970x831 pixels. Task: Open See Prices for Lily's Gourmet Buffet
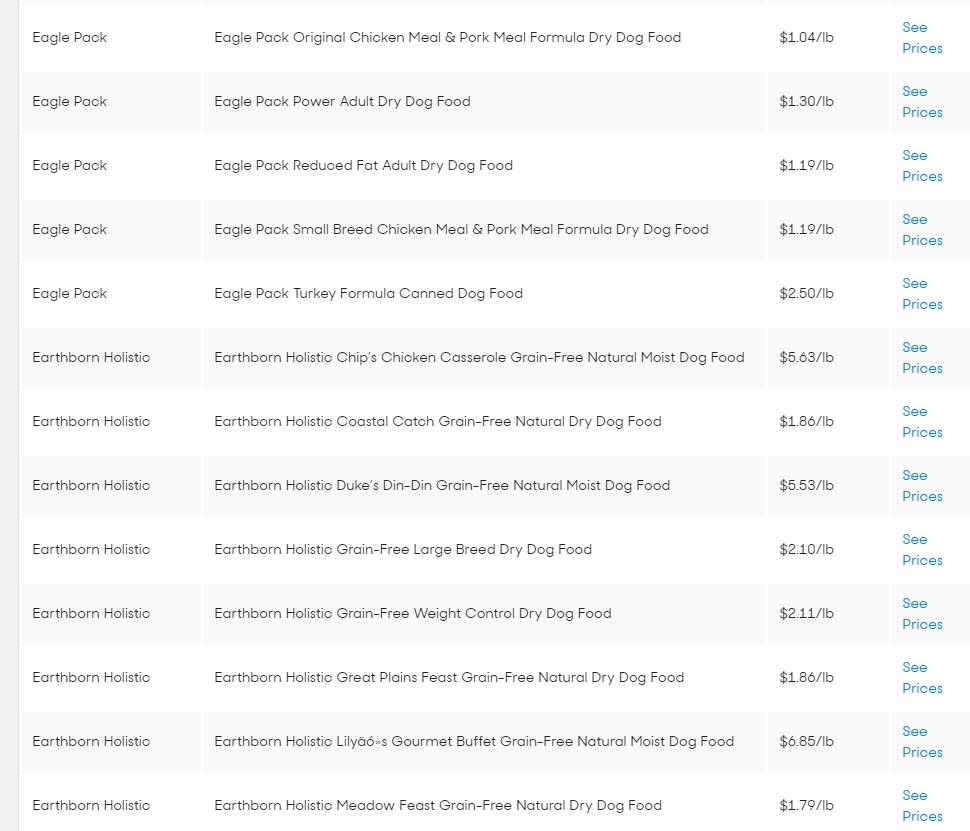[921, 742]
